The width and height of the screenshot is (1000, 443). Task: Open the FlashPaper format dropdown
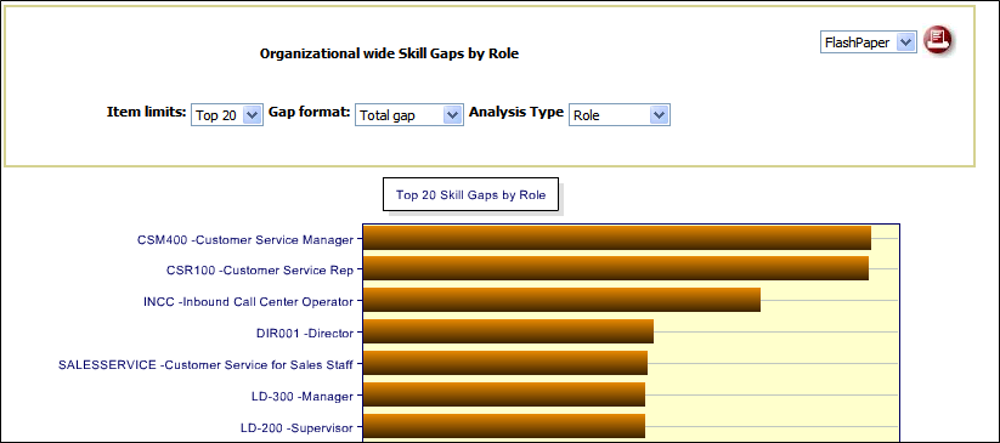(x=868, y=42)
